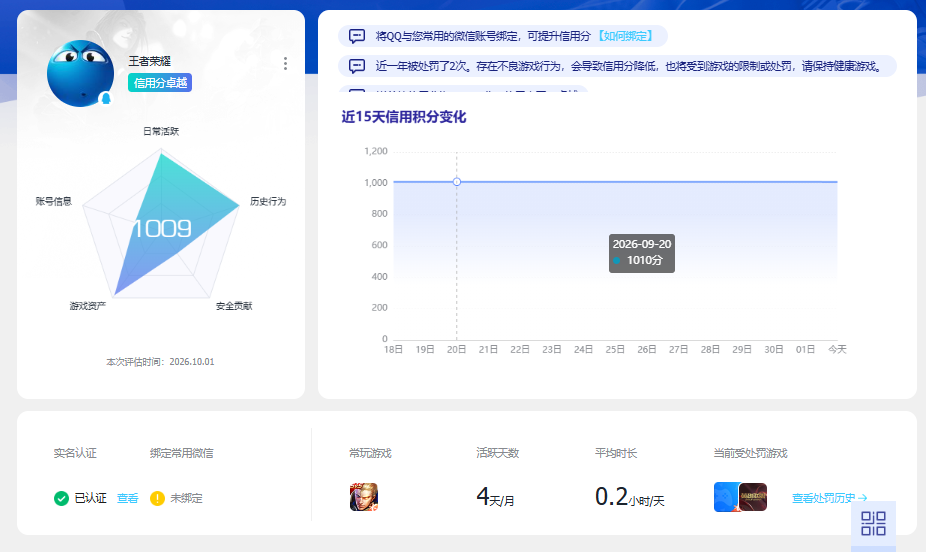Click the 近15天信用积分变化 heading
Screen dimensions: 926x552
click(404, 117)
